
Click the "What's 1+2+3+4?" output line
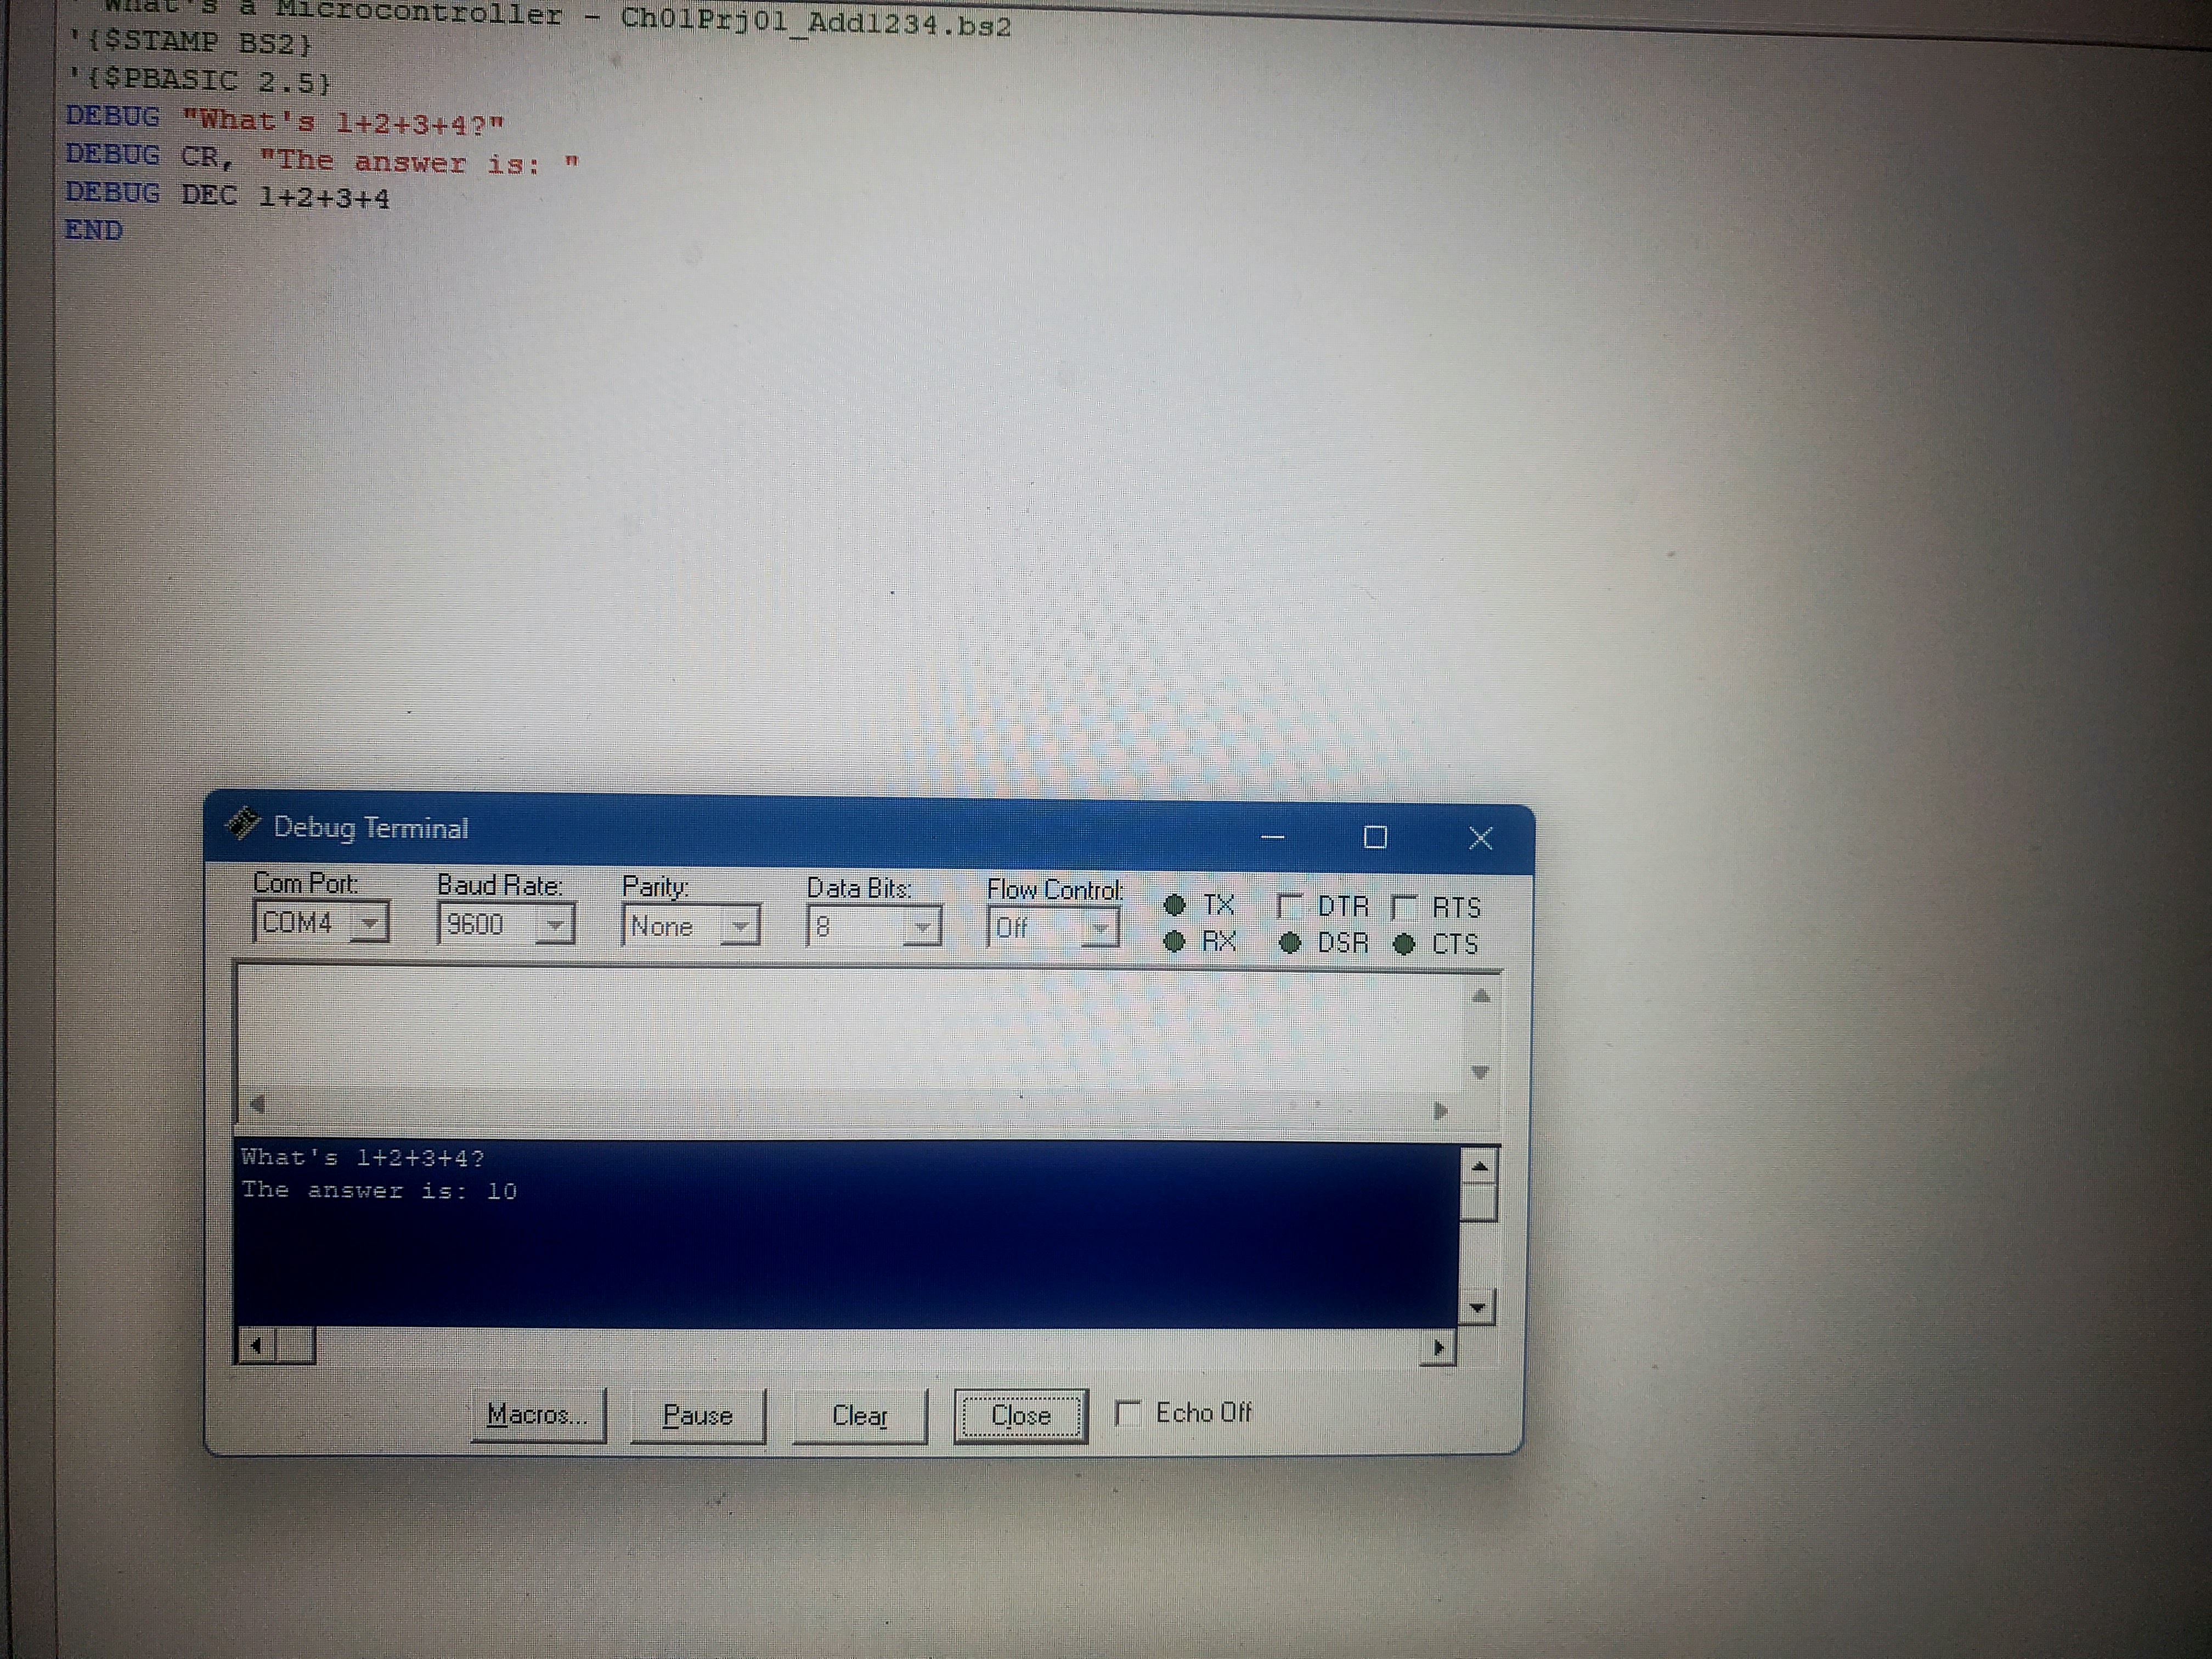click(x=363, y=1158)
